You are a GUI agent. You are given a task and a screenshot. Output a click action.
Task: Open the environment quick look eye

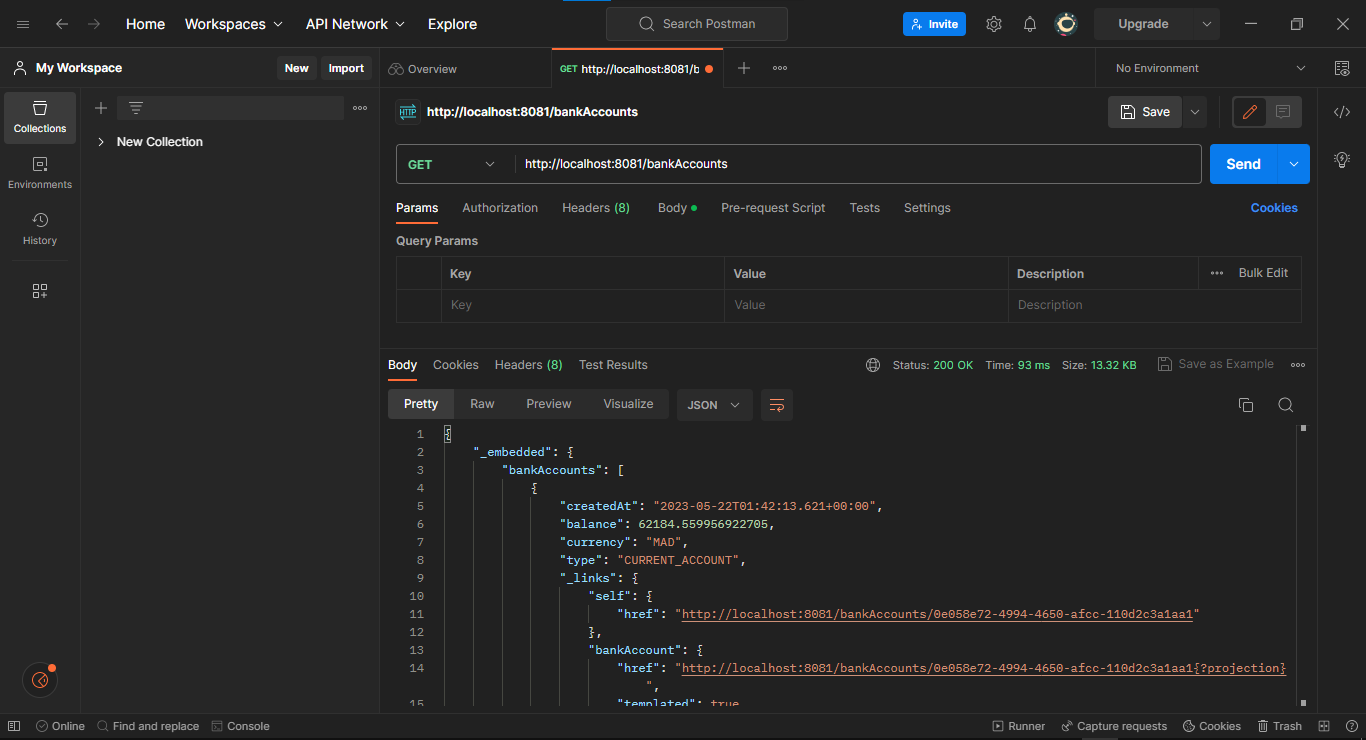coord(1344,67)
